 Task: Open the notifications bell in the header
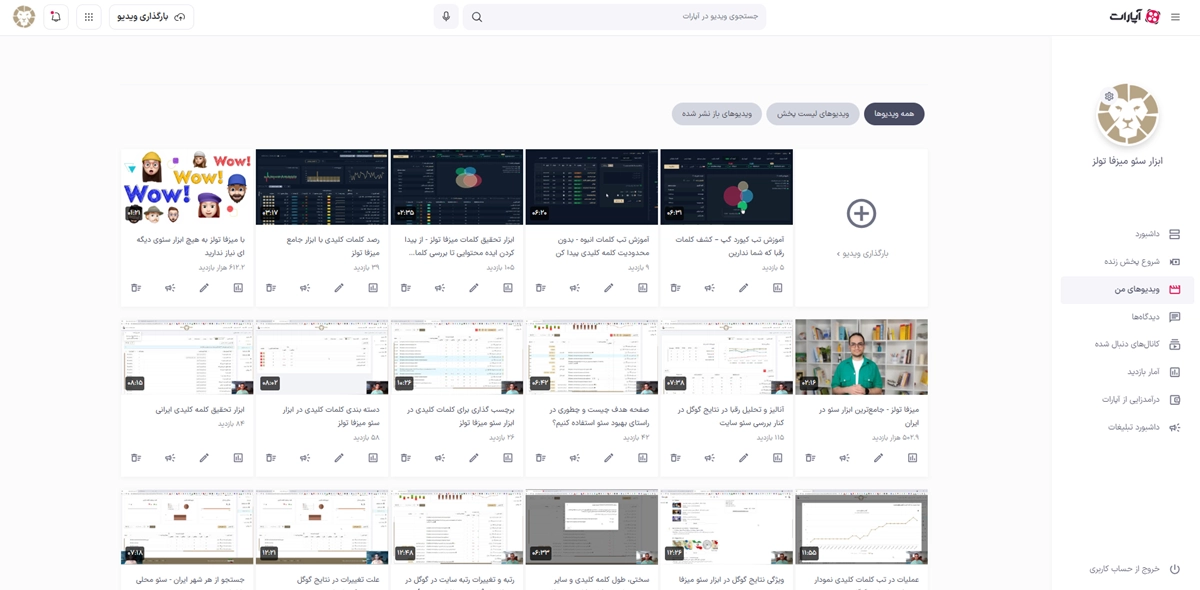click(x=56, y=17)
